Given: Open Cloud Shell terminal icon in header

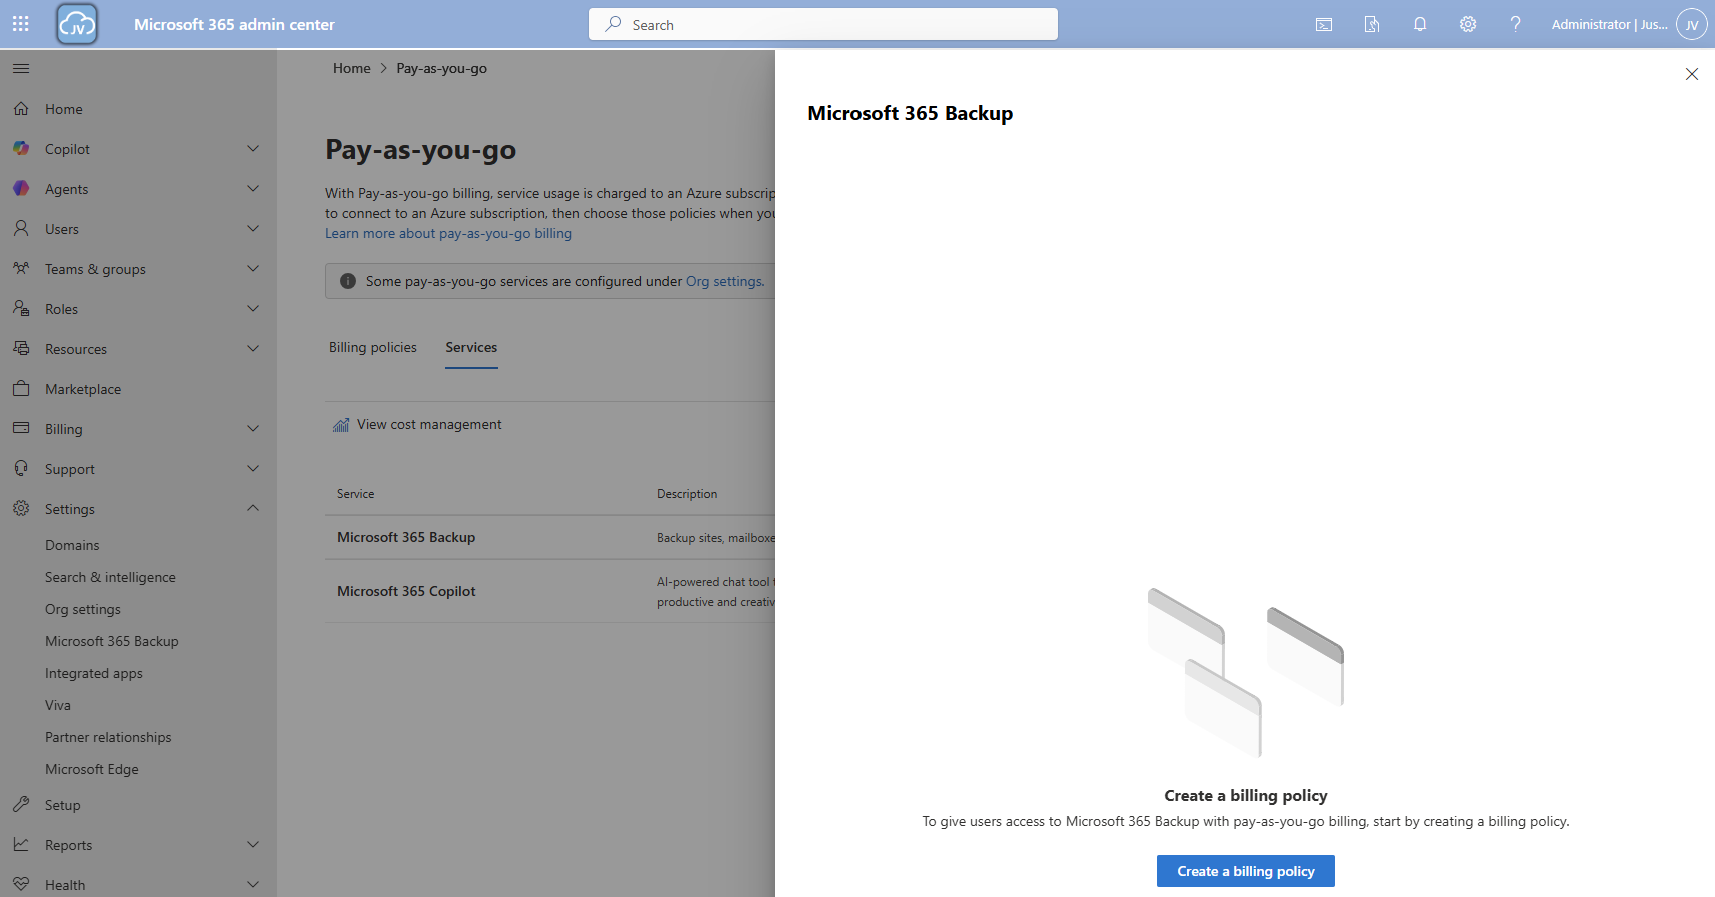Looking at the screenshot, I should click(x=1323, y=24).
